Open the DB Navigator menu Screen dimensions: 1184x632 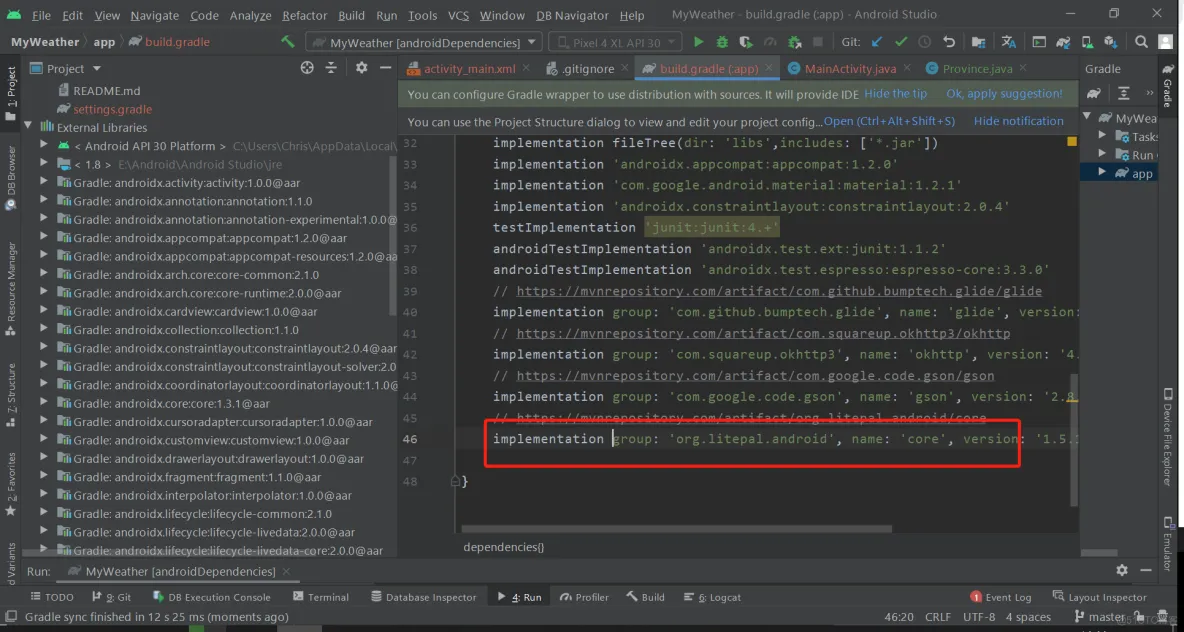click(x=572, y=15)
